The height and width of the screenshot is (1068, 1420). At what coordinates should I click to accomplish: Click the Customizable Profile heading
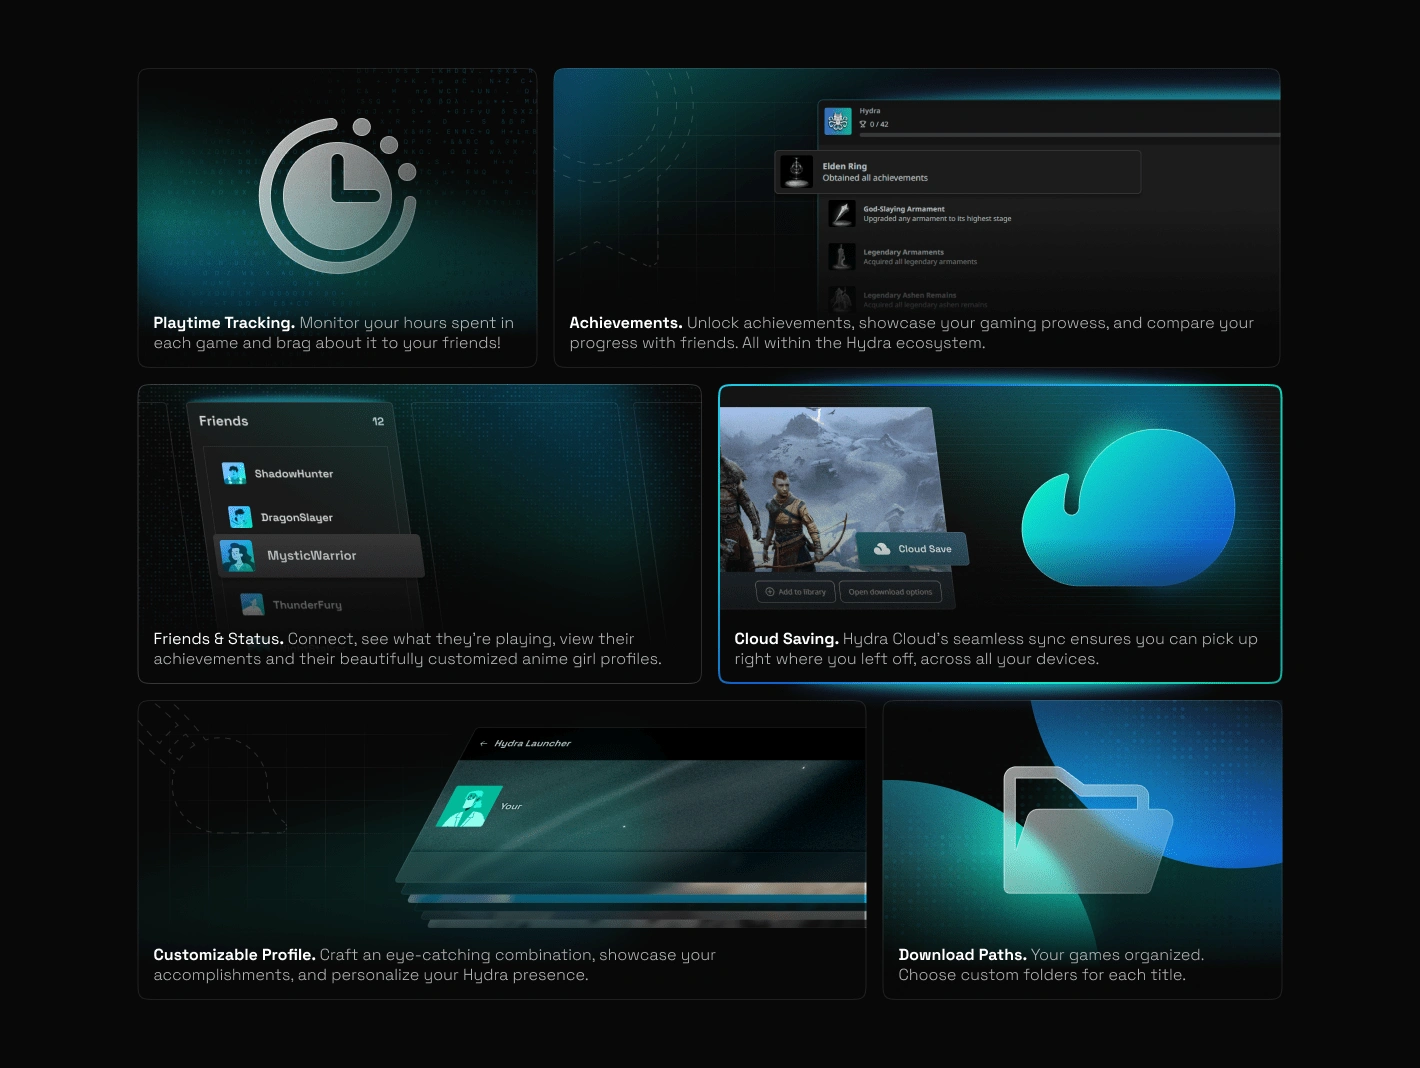pos(235,955)
